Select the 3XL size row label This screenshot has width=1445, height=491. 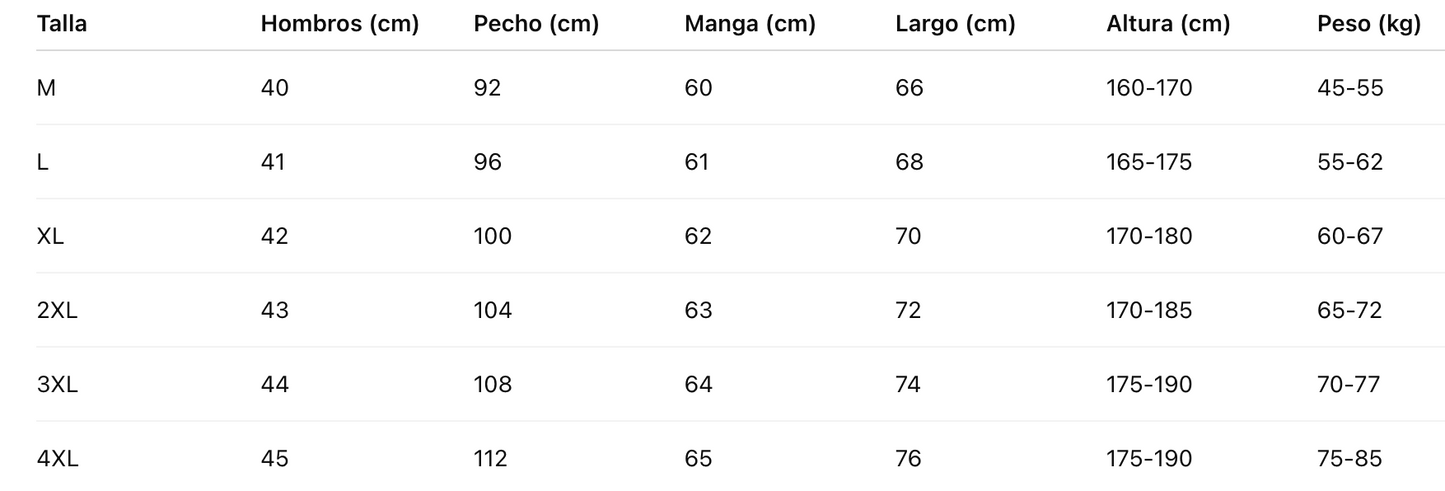click(x=57, y=384)
